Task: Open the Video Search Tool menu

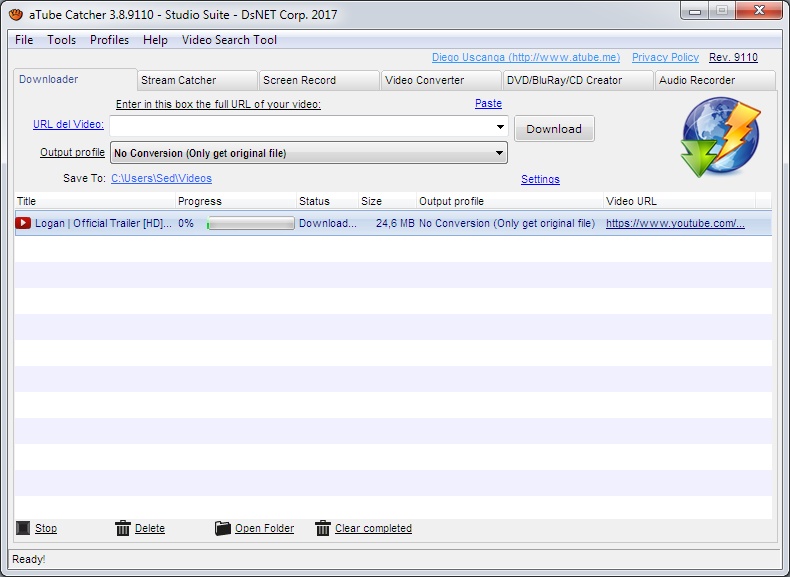Action: point(229,40)
